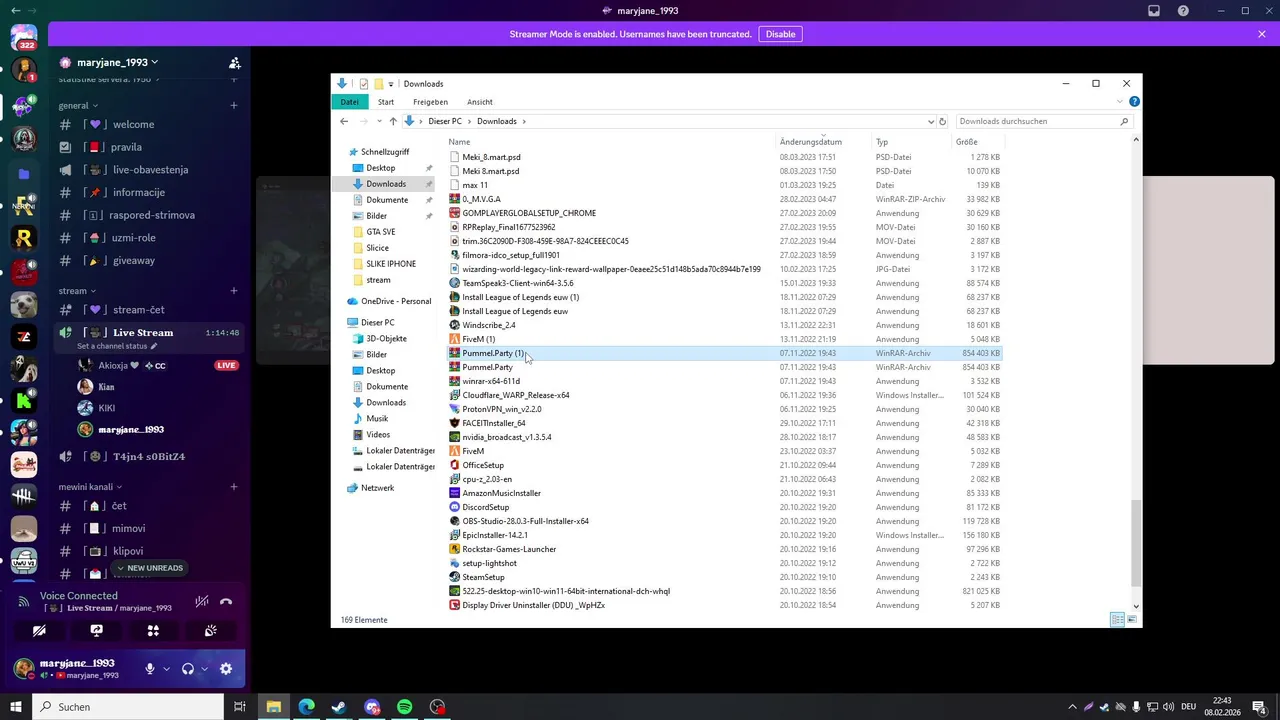The image size is (1280, 720).
Task: Open the Discord inbox icon in title bar
Action: [1154, 11]
